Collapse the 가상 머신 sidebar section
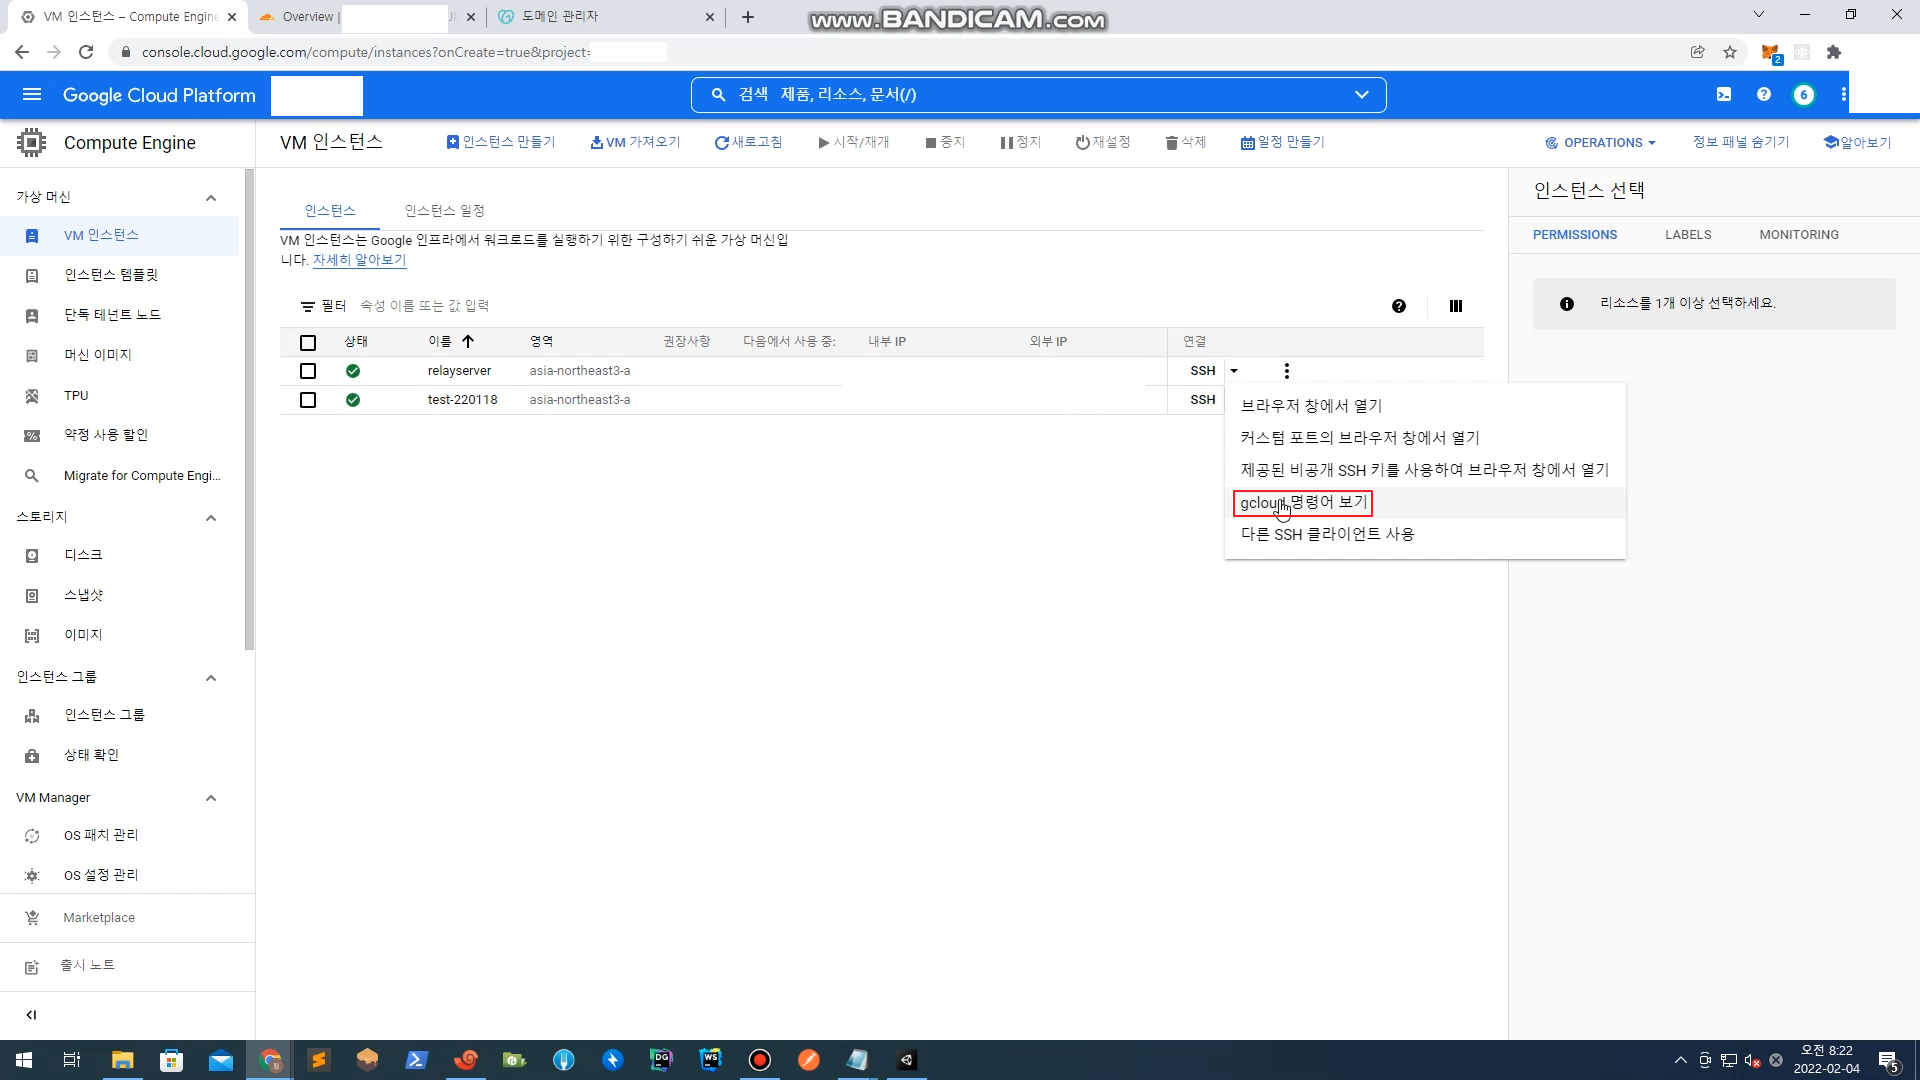This screenshot has width=1920, height=1080. tap(211, 198)
